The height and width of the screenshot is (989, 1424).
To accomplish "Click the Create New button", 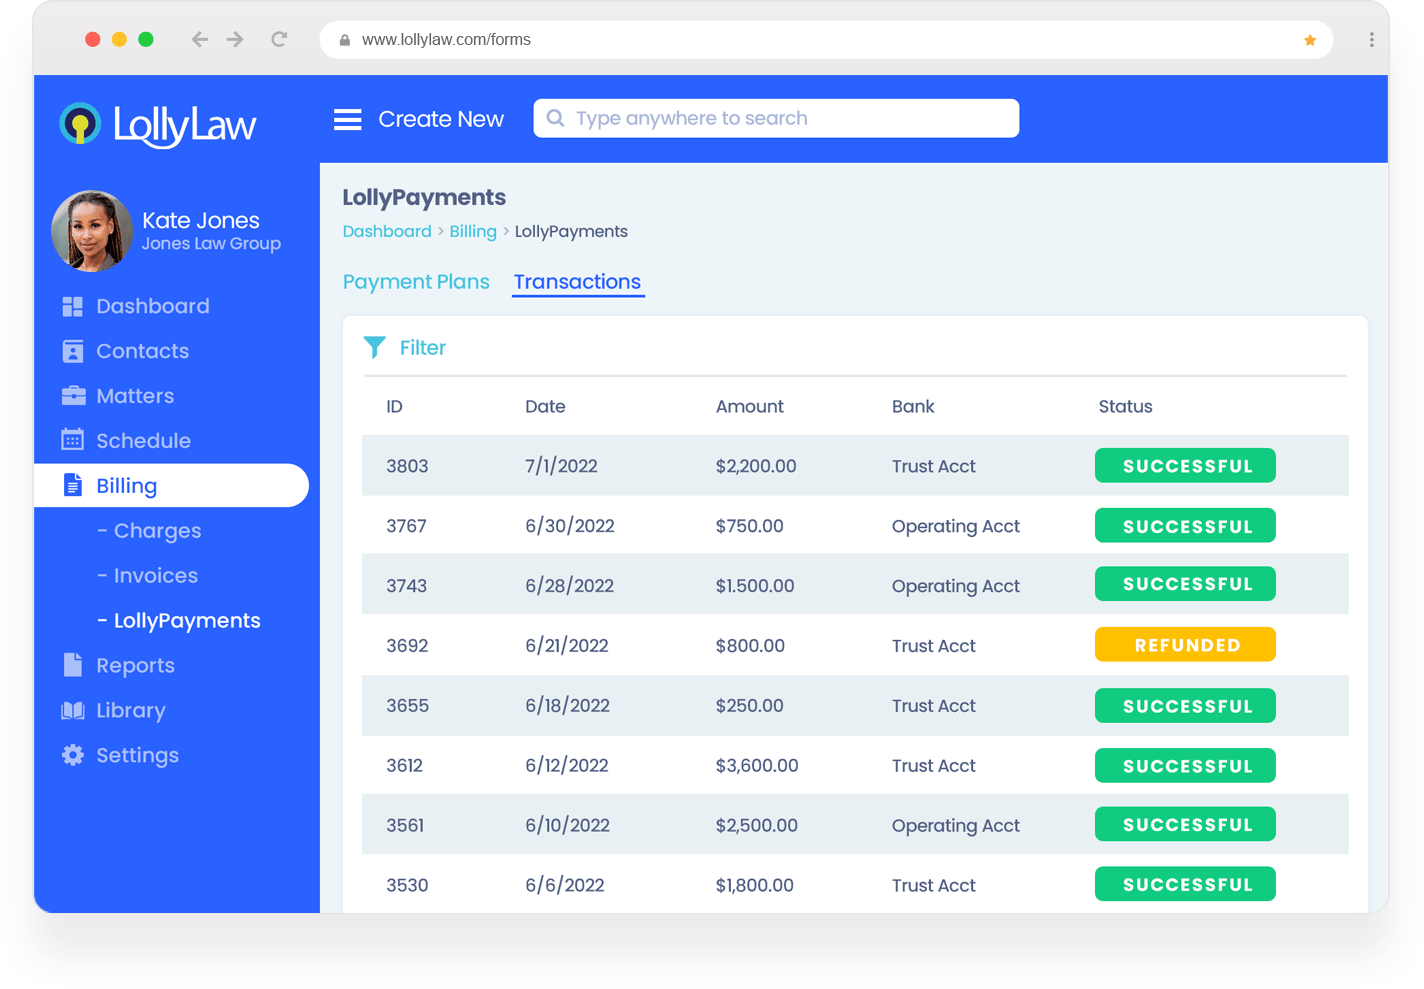I will tap(441, 119).
